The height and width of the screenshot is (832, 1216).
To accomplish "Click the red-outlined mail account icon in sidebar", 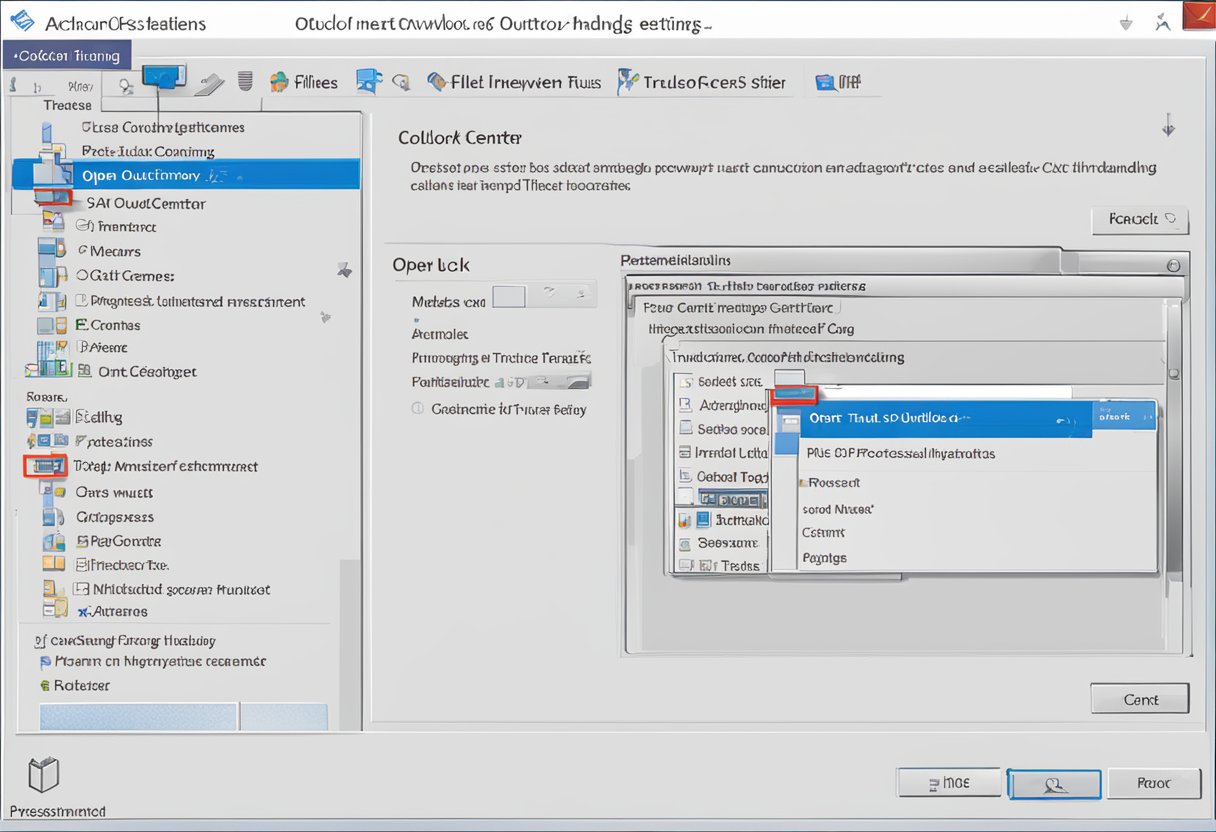I will (x=44, y=466).
